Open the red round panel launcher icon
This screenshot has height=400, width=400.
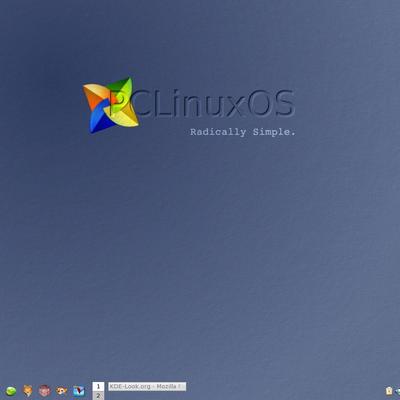point(45,390)
